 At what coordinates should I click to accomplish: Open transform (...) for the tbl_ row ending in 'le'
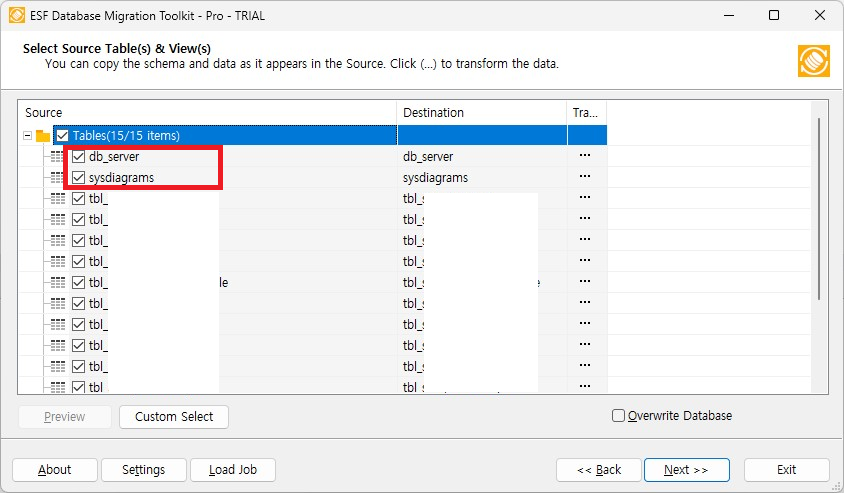point(585,281)
